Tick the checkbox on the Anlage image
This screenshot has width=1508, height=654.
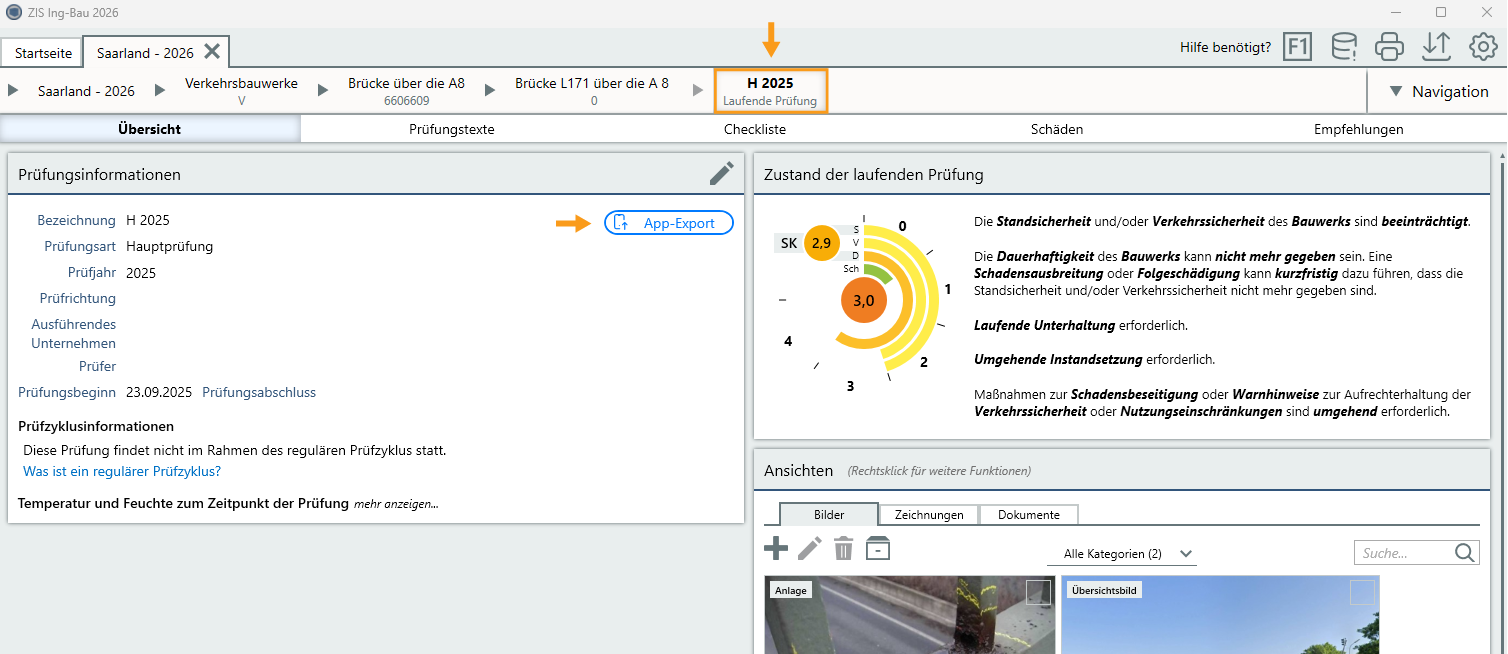click(x=1039, y=593)
